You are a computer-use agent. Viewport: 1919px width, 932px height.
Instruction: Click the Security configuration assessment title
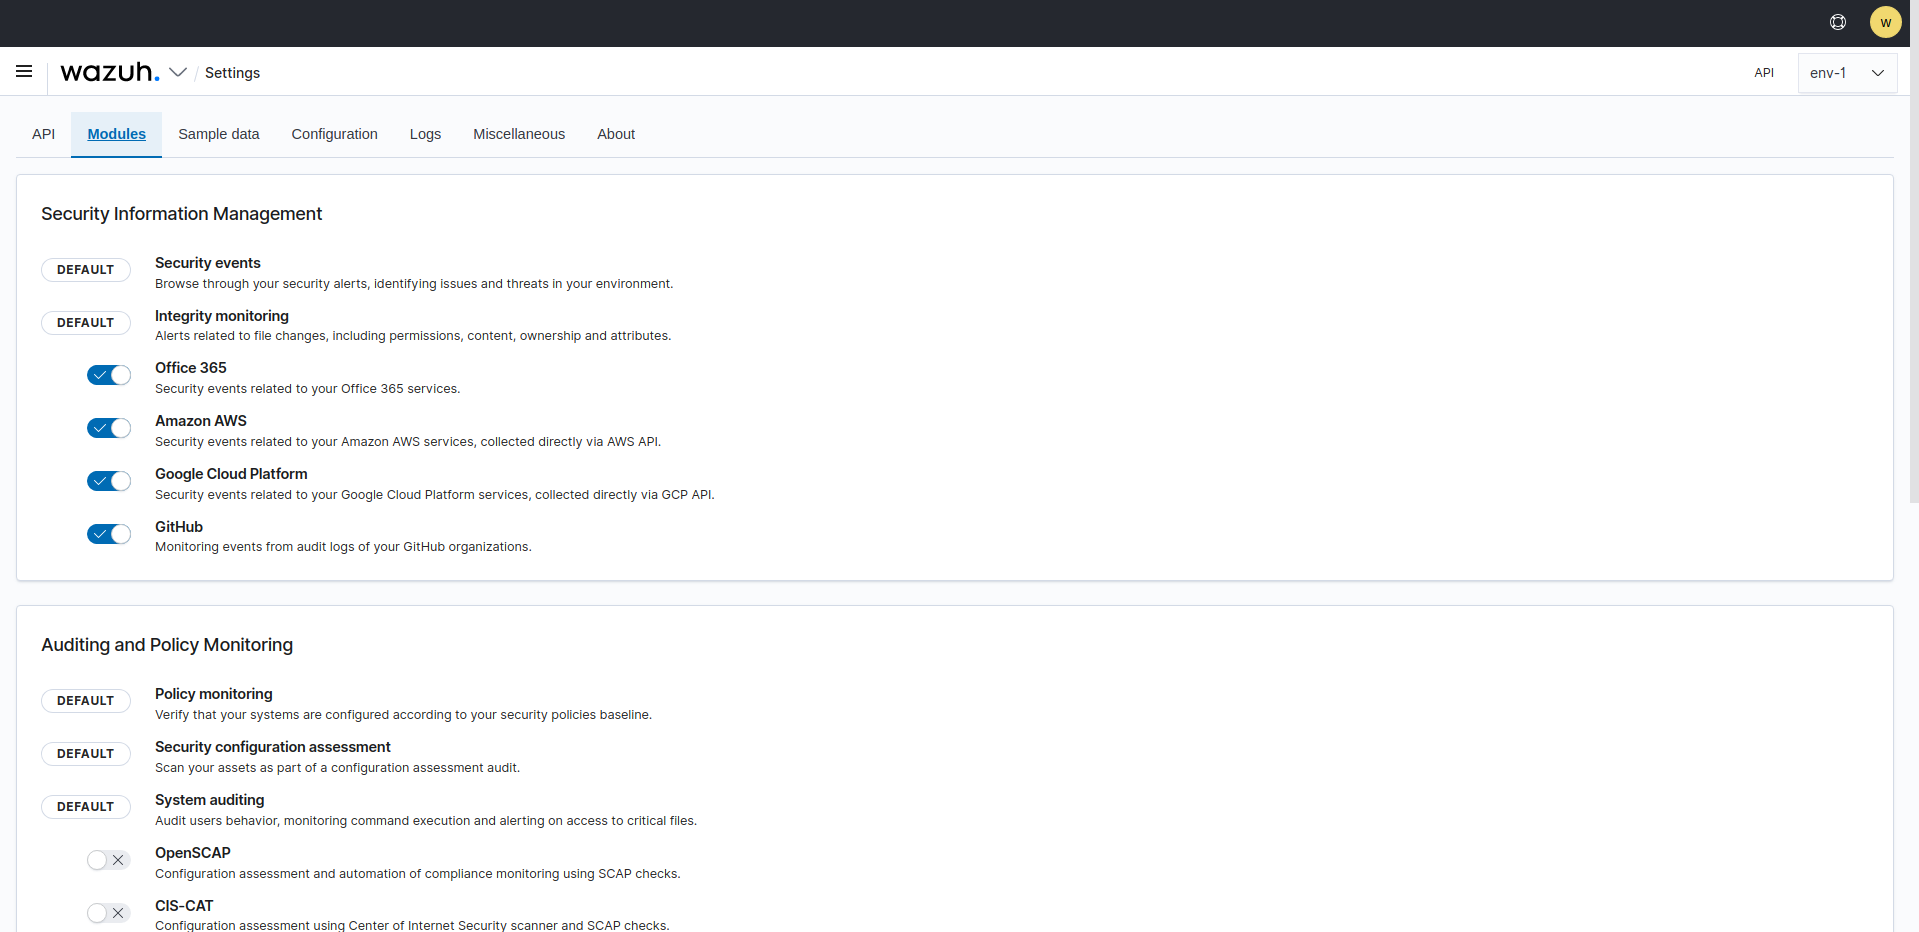click(x=273, y=747)
